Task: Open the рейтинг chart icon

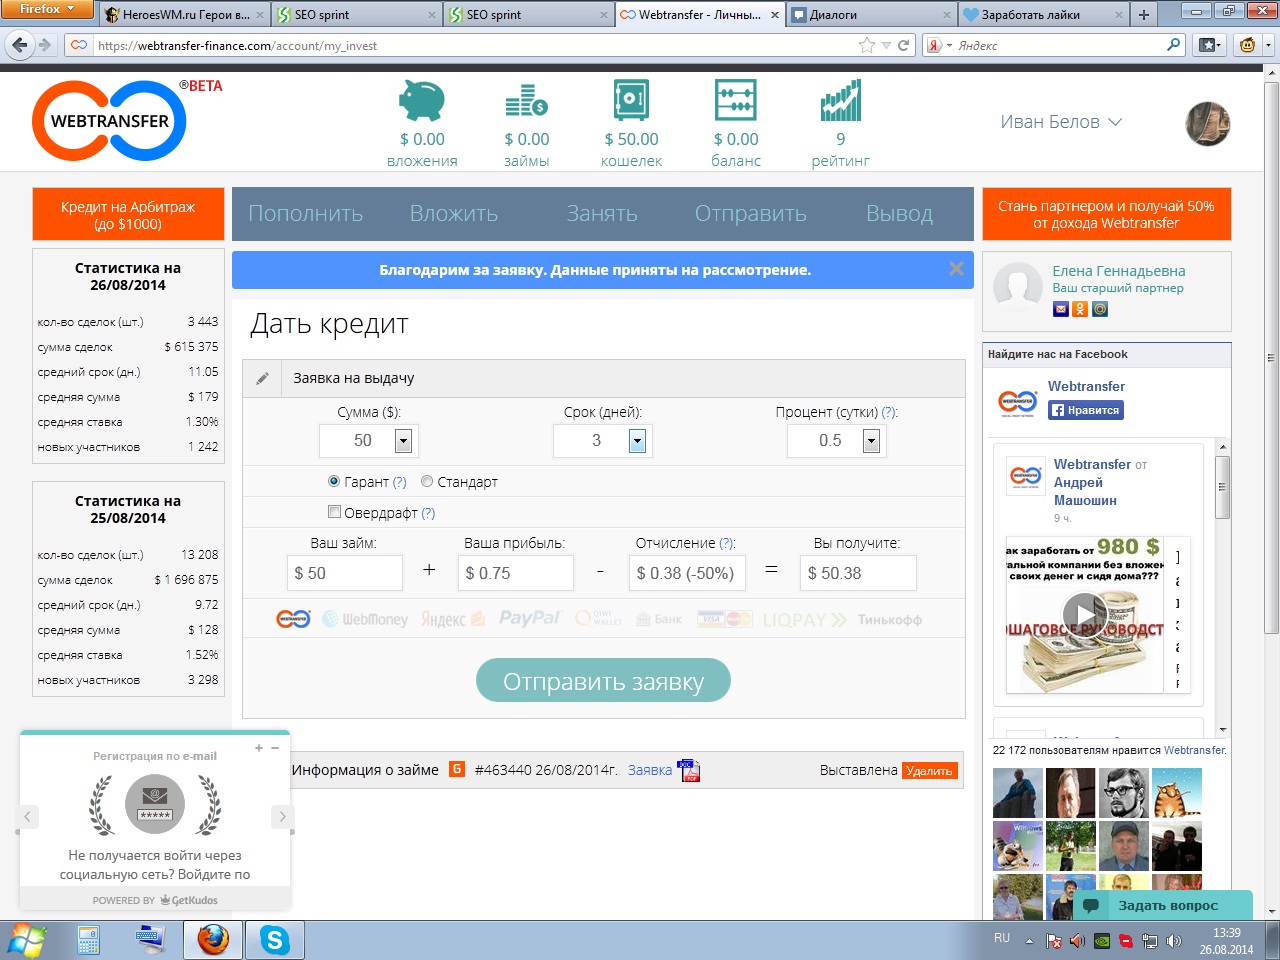Action: tap(840, 100)
